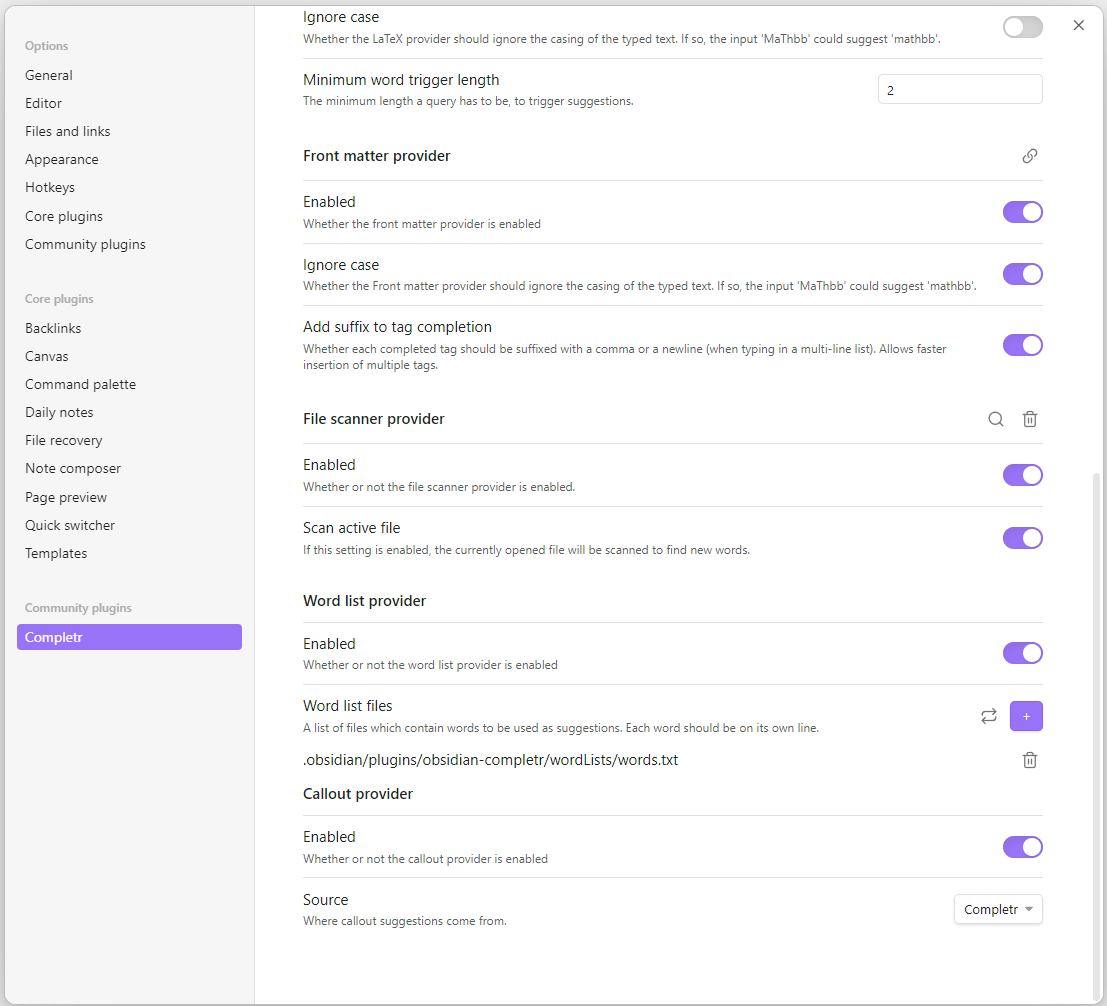Disable the Word list provider Enabled toggle

[x=1022, y=653]
